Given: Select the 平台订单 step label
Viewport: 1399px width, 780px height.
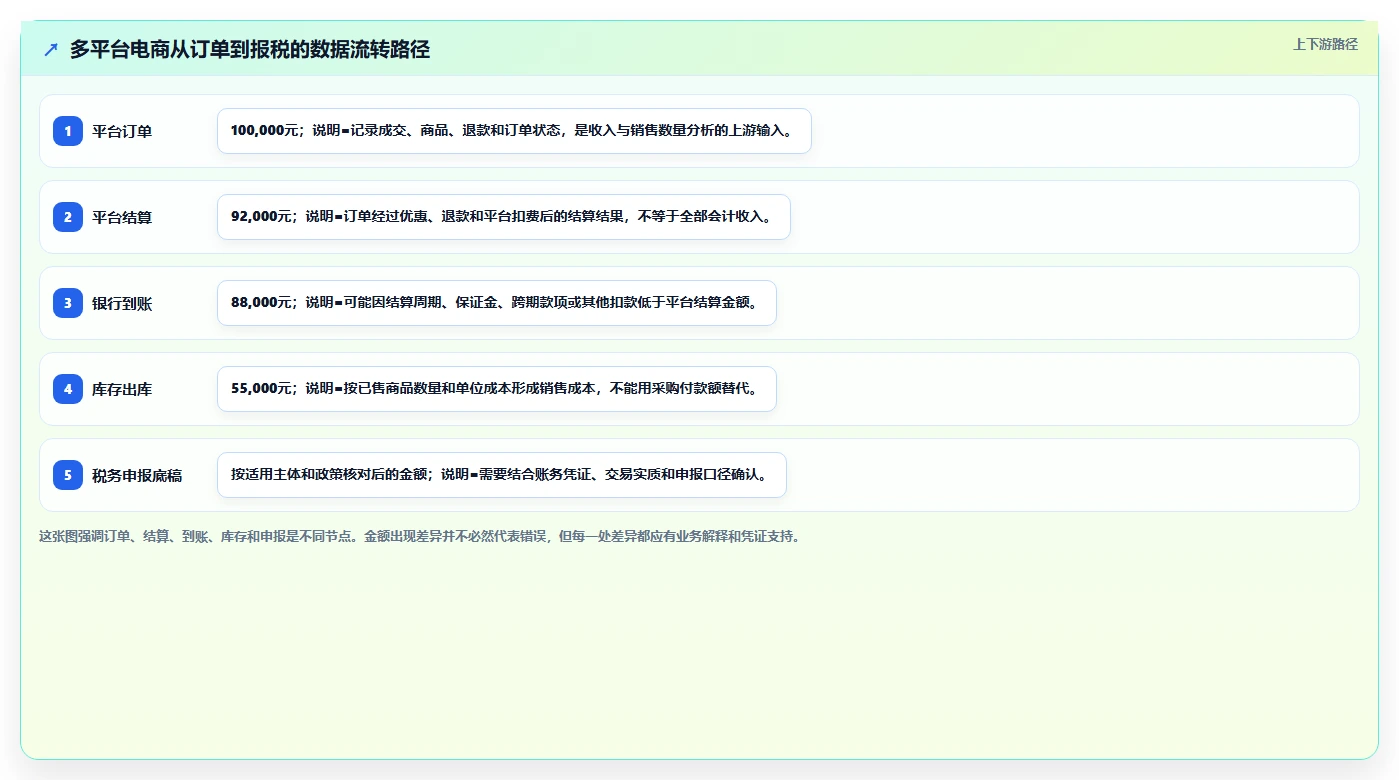Looking at the screenshot, I should point(122,131).
